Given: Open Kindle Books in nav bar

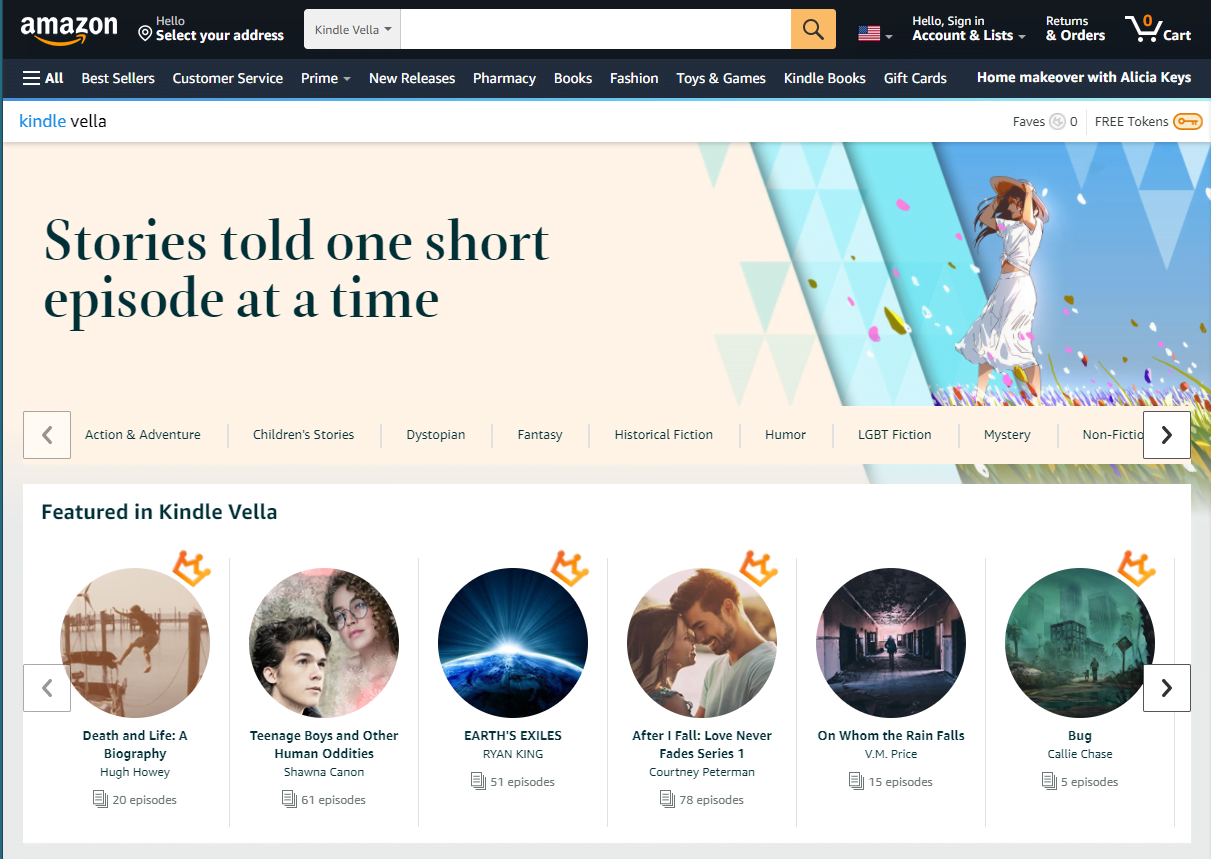Looking at the screenshot, I should click(x=825, y=78).
